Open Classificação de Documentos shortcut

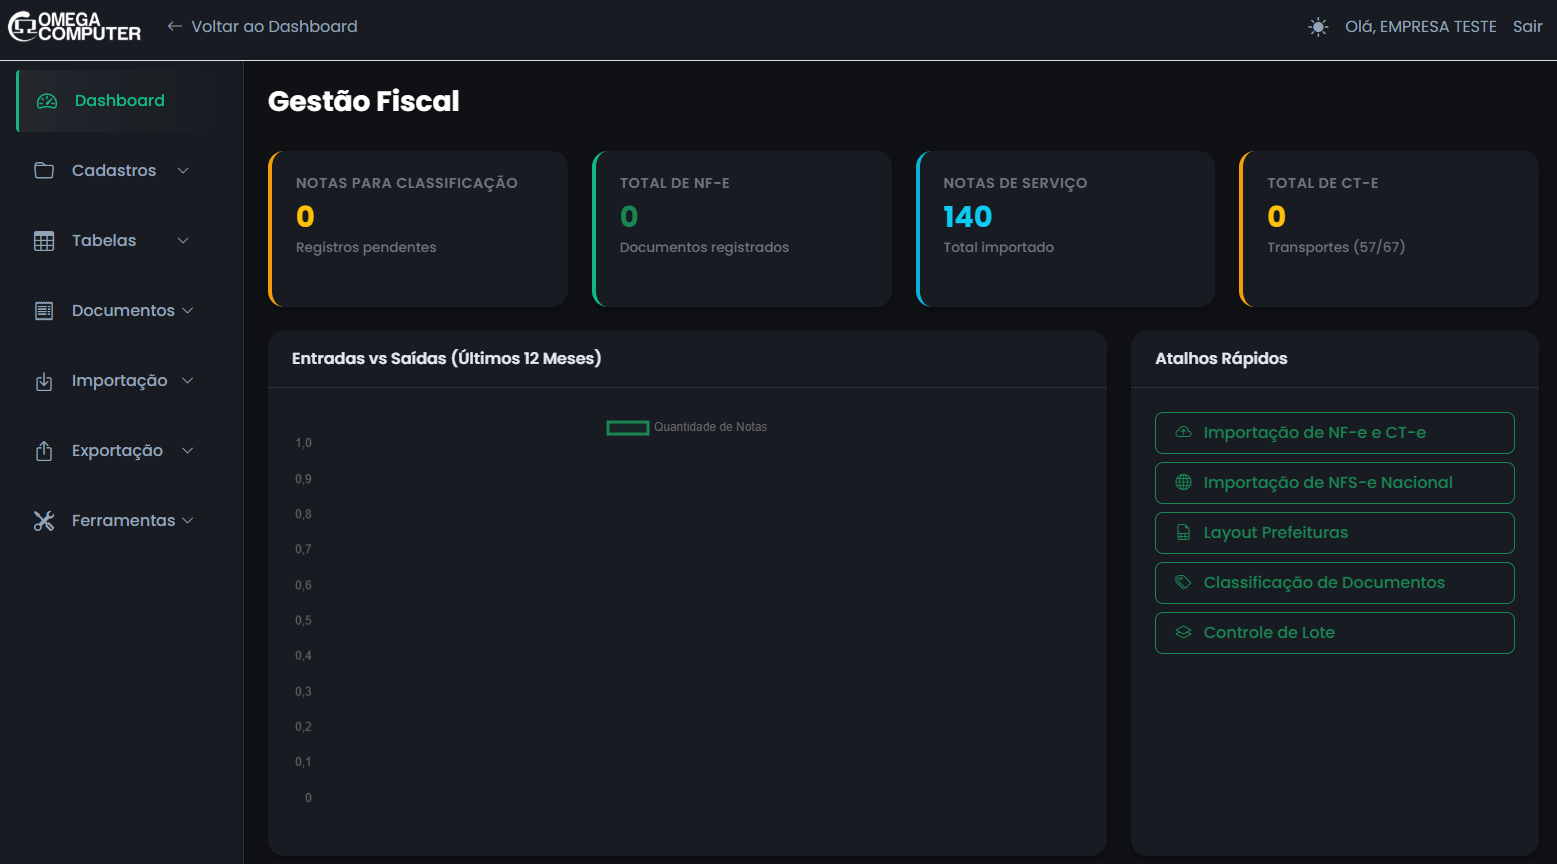pyautogui.click(x=1334, y=583)
